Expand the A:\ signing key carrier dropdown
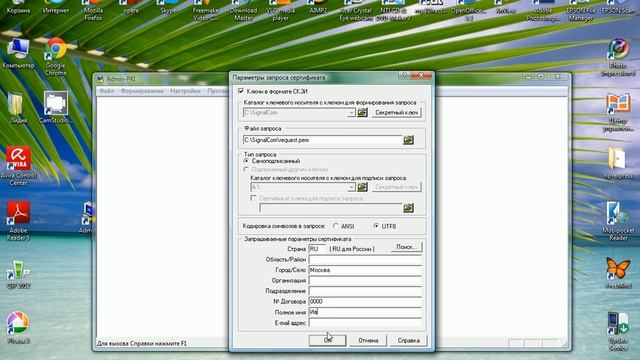This screenshot has height=360, width=640. (351, 187)
